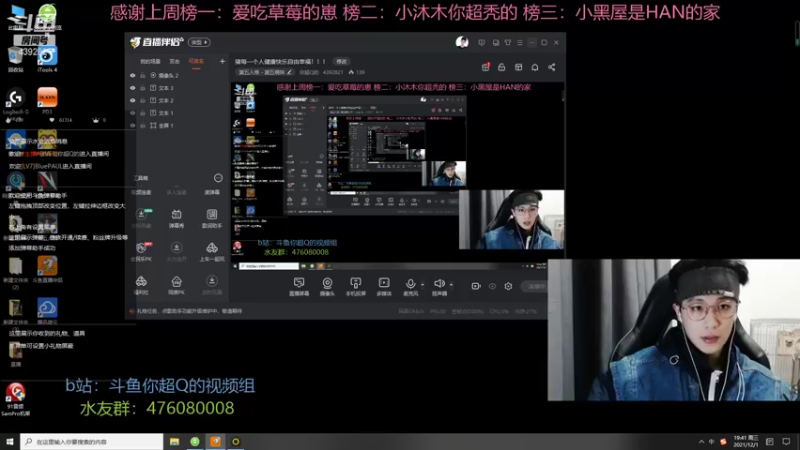Share the live room
This screenshot has height=450, width=800.
tap(552, 67)
